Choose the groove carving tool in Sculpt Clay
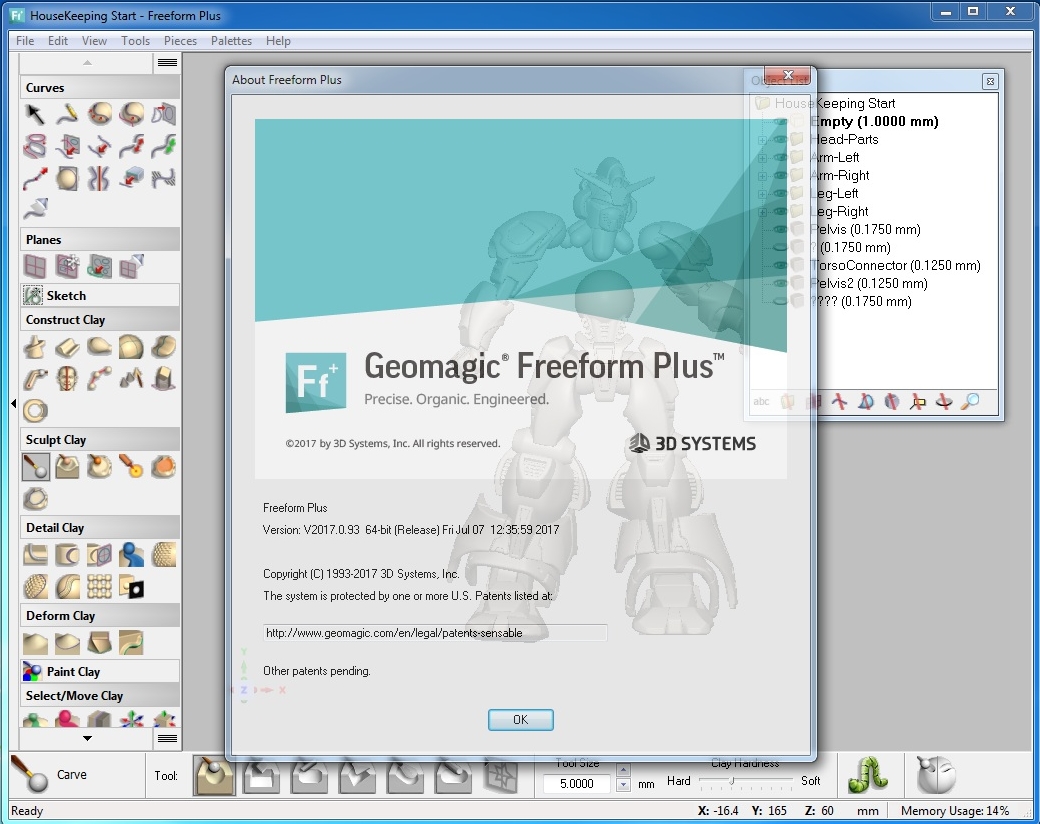 point(67,467)
